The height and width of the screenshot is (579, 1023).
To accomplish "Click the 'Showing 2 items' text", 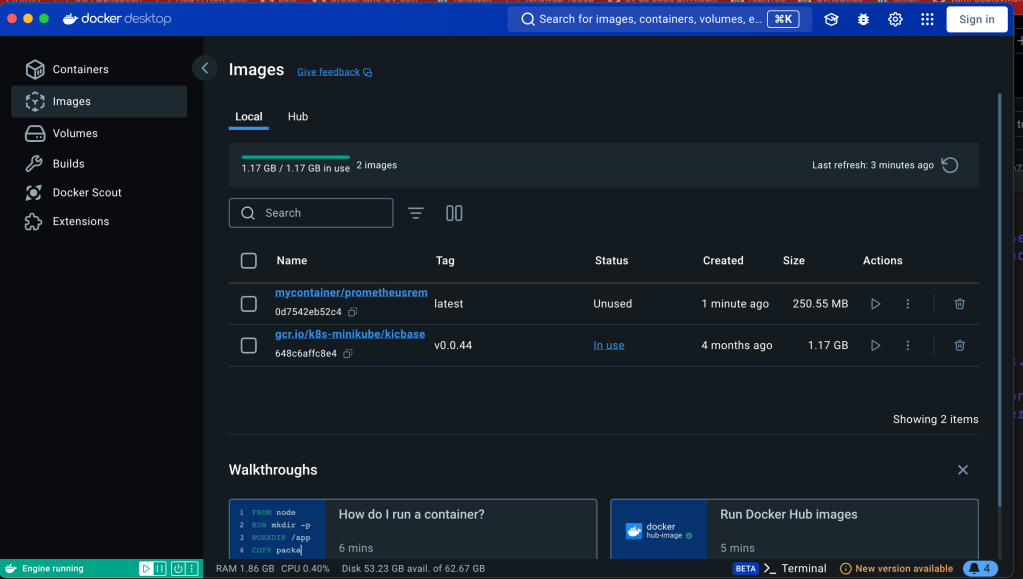I will pos(936,419).
